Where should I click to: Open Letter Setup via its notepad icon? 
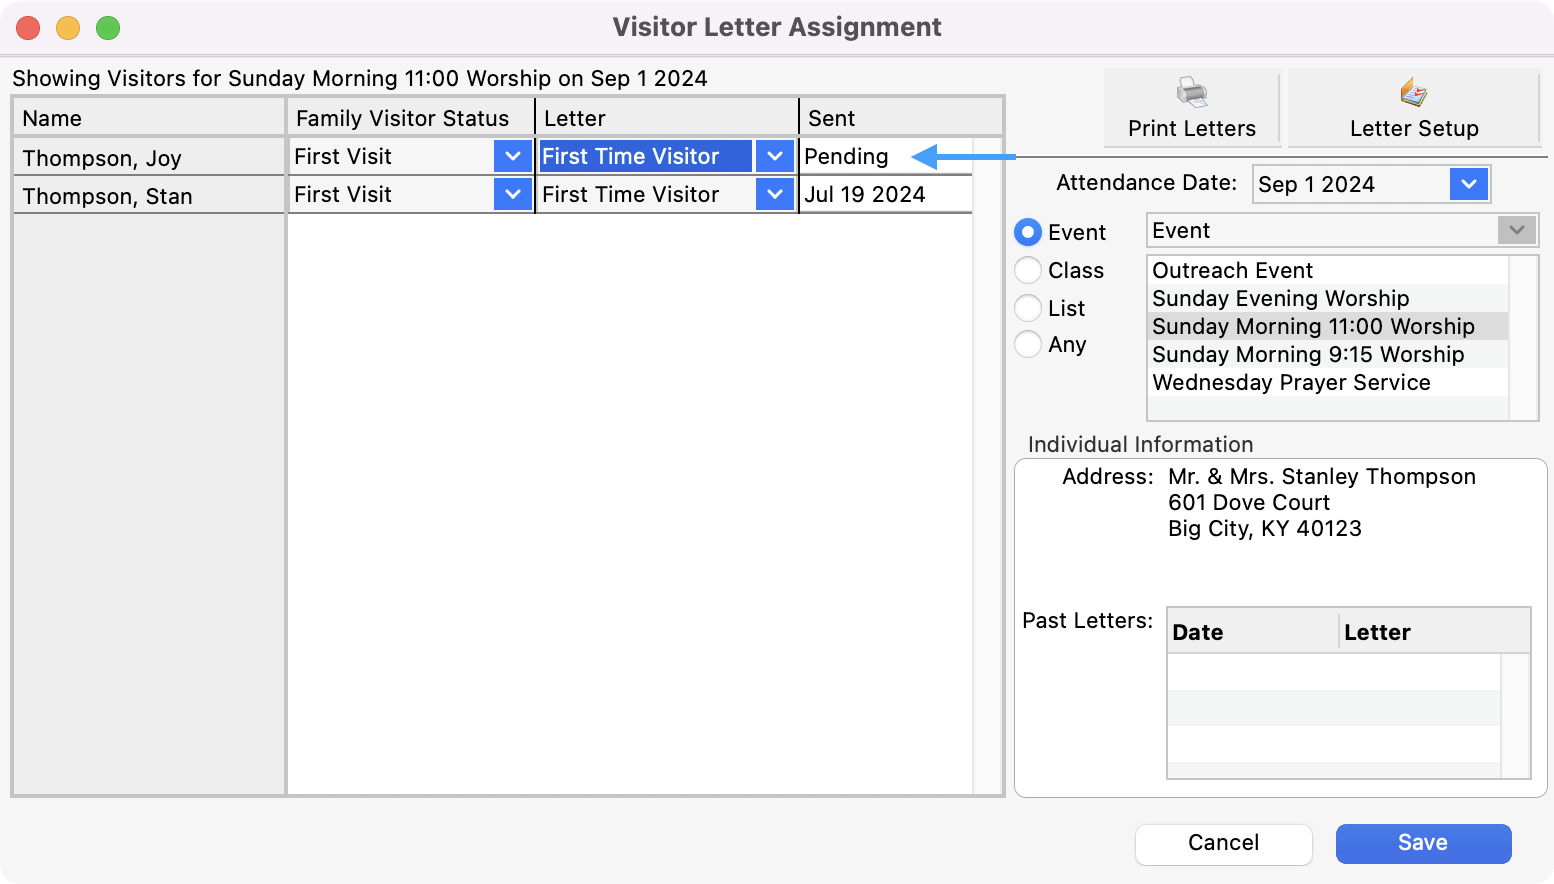click(x=1413, y=93)
